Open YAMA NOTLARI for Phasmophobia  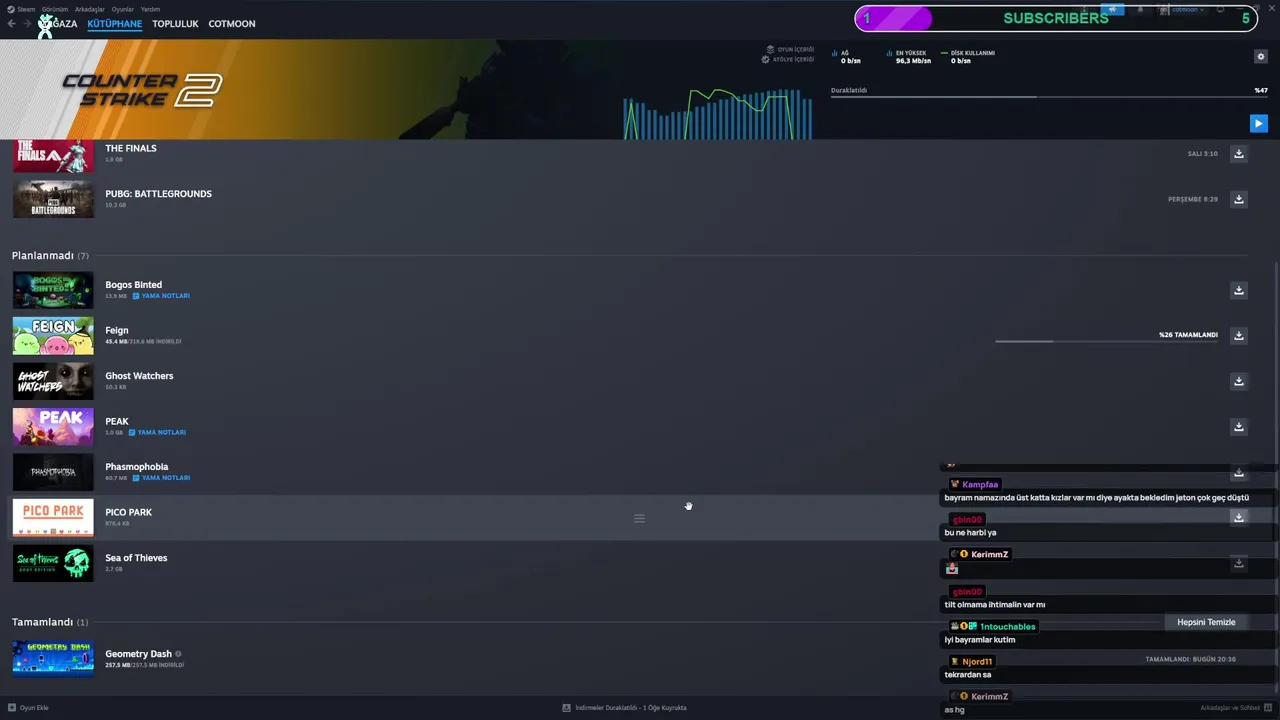[x=161, y=478]
